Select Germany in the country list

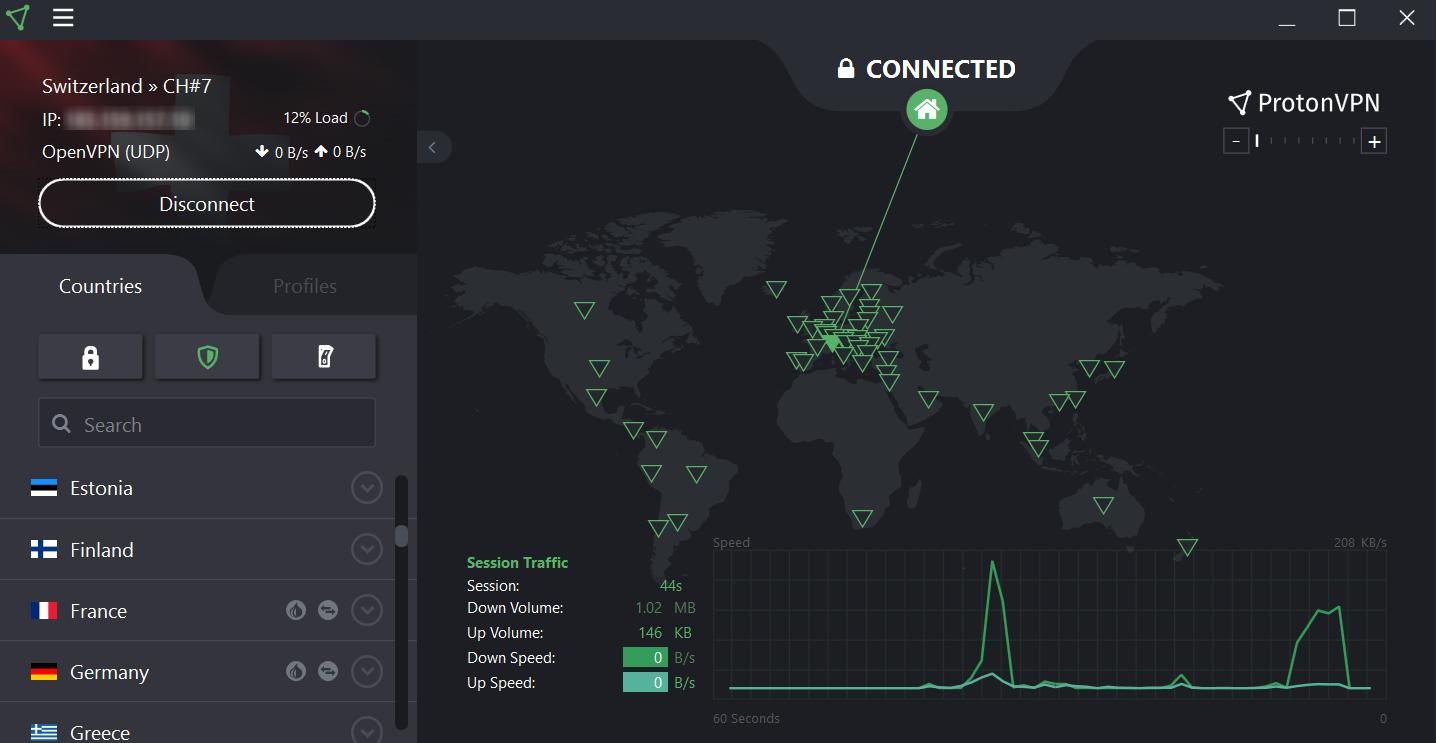click(x=109, y=672)
